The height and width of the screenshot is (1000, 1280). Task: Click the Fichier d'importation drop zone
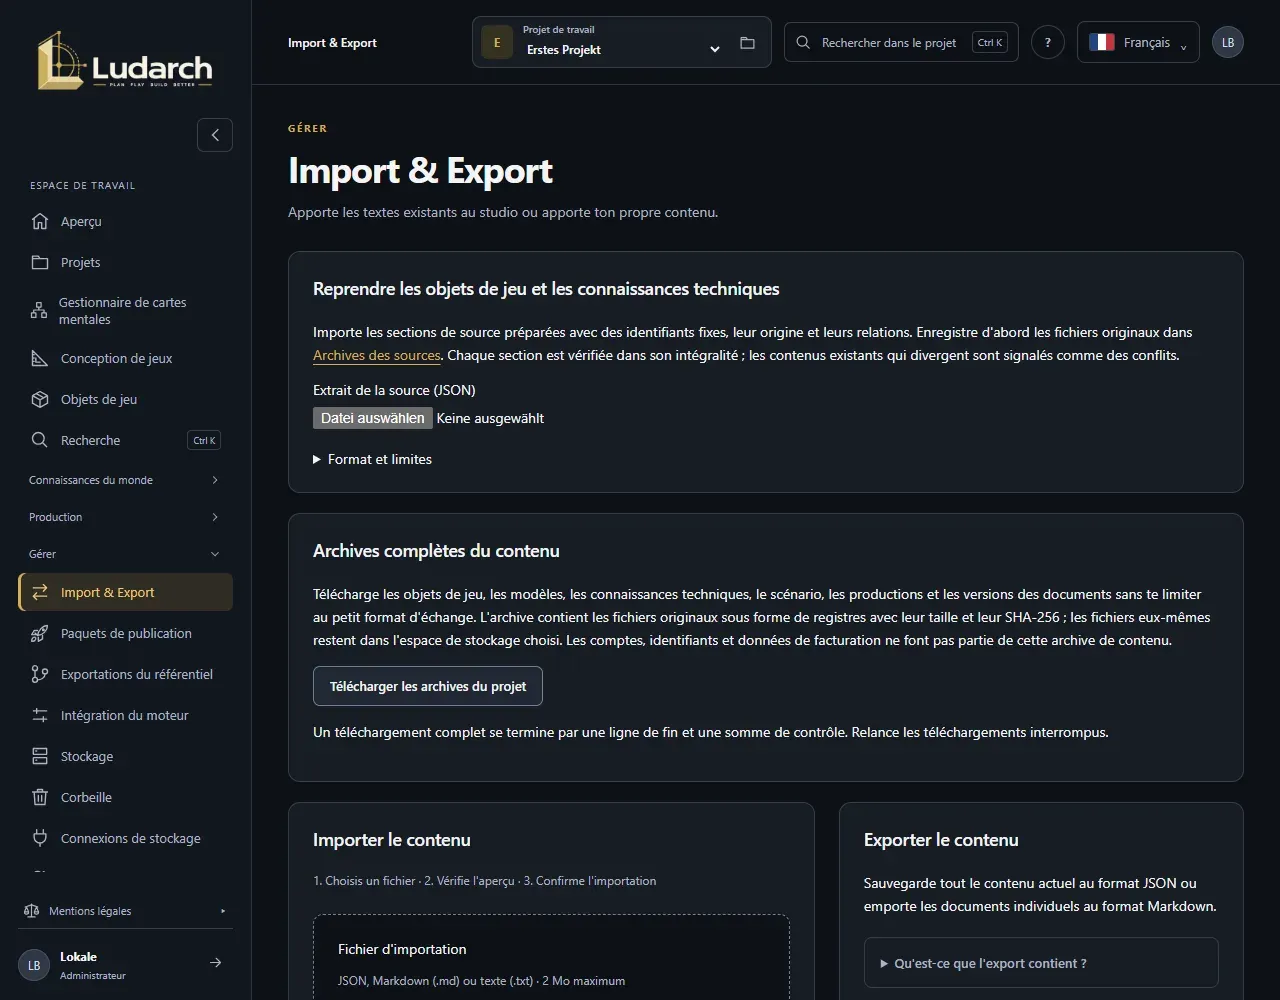pos(551,957)
